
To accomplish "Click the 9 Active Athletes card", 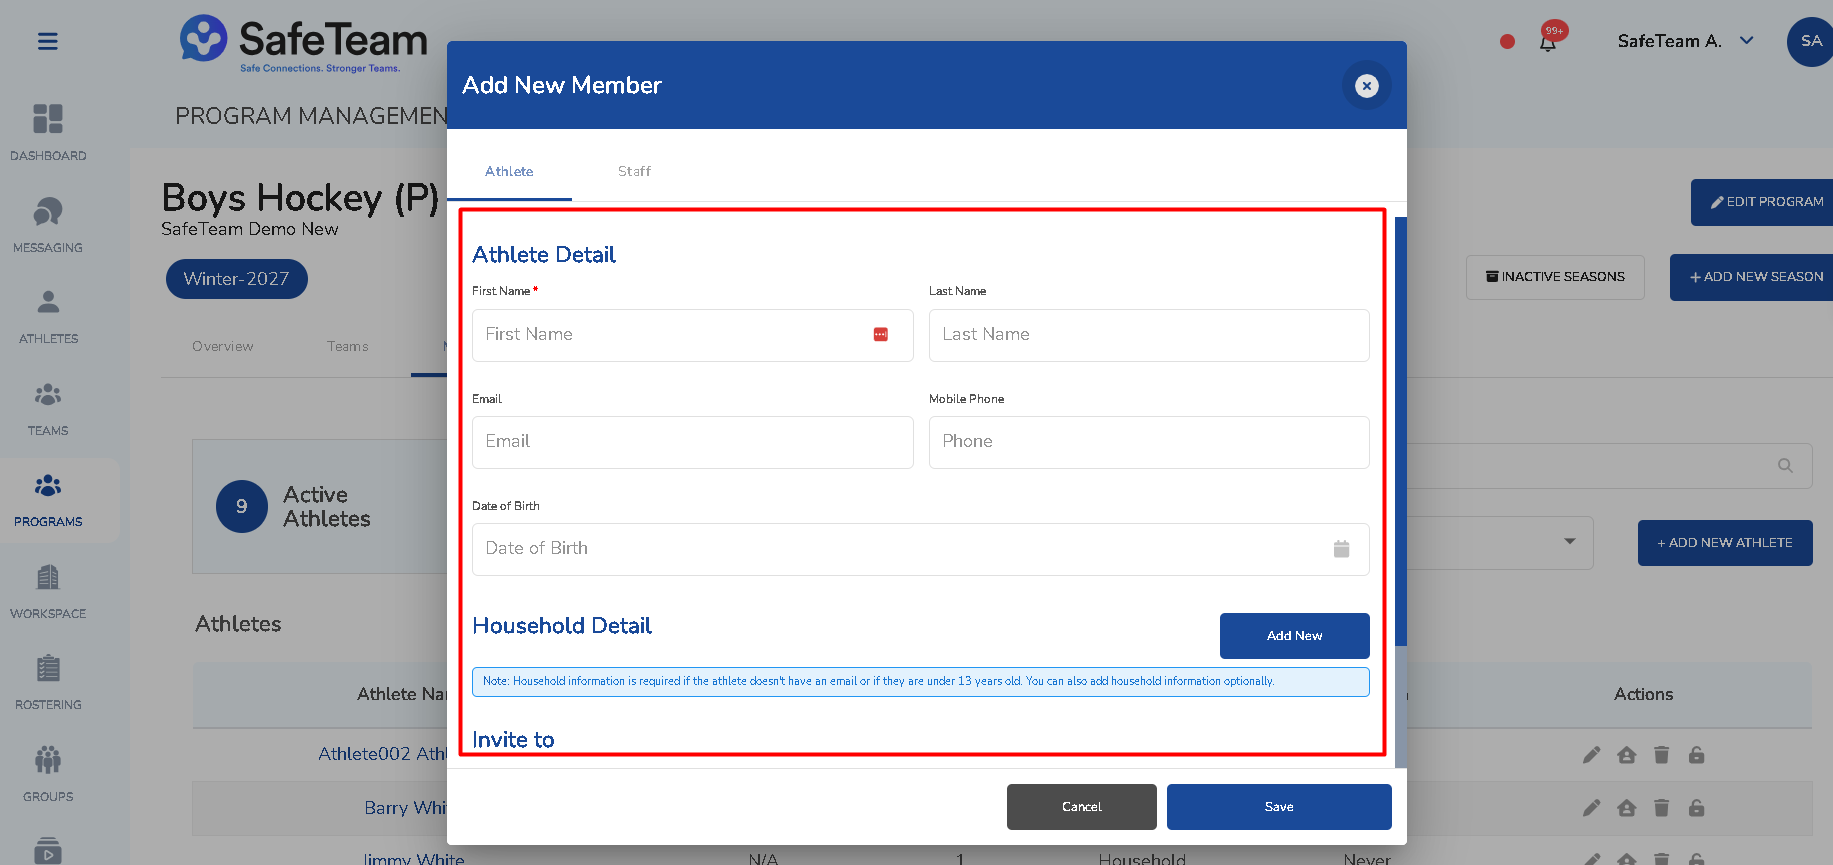I will (x=319, y=506).
